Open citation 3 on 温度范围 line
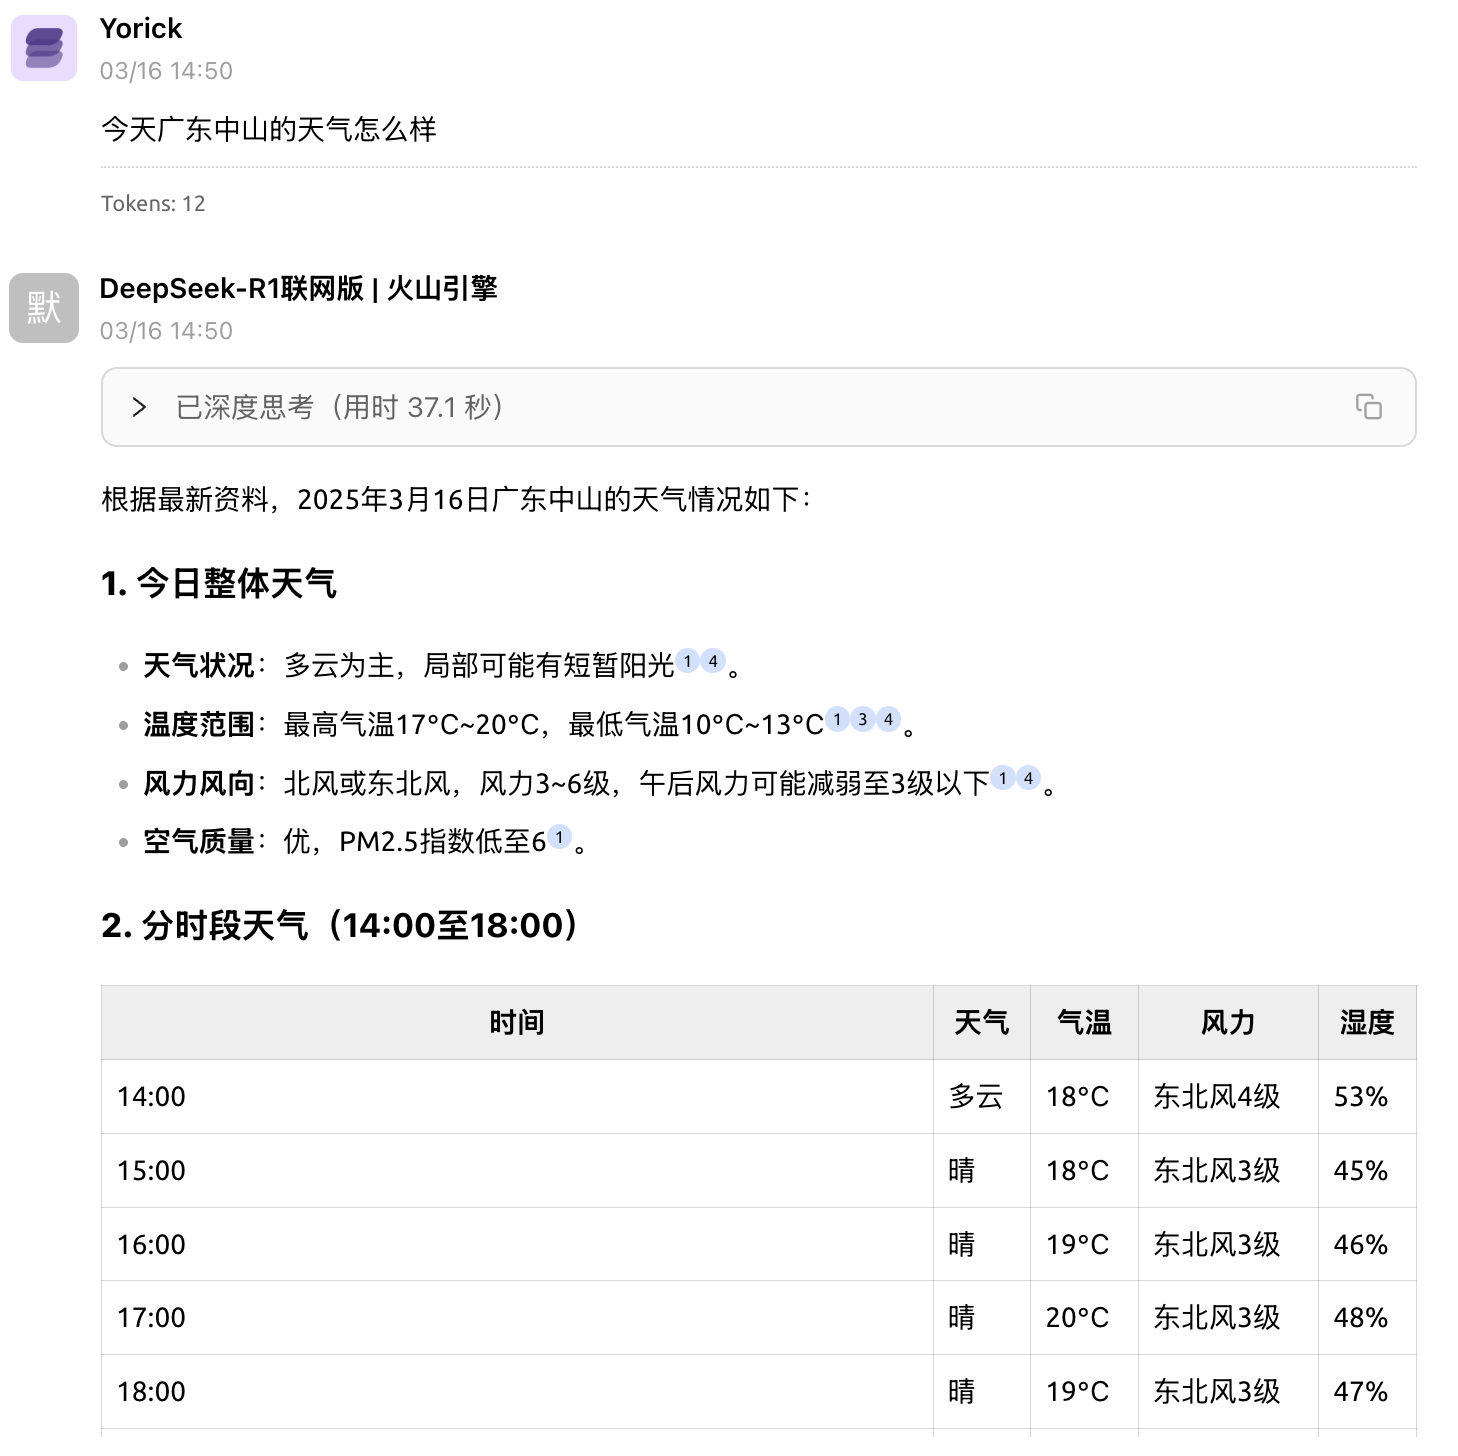Image resolution: width=1458 pixels, height=1456 pixels. [x=863, y=719]
